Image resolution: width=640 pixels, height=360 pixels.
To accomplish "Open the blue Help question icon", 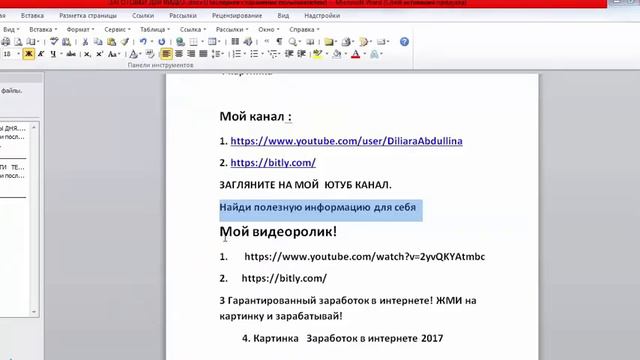I will (404, 42).
